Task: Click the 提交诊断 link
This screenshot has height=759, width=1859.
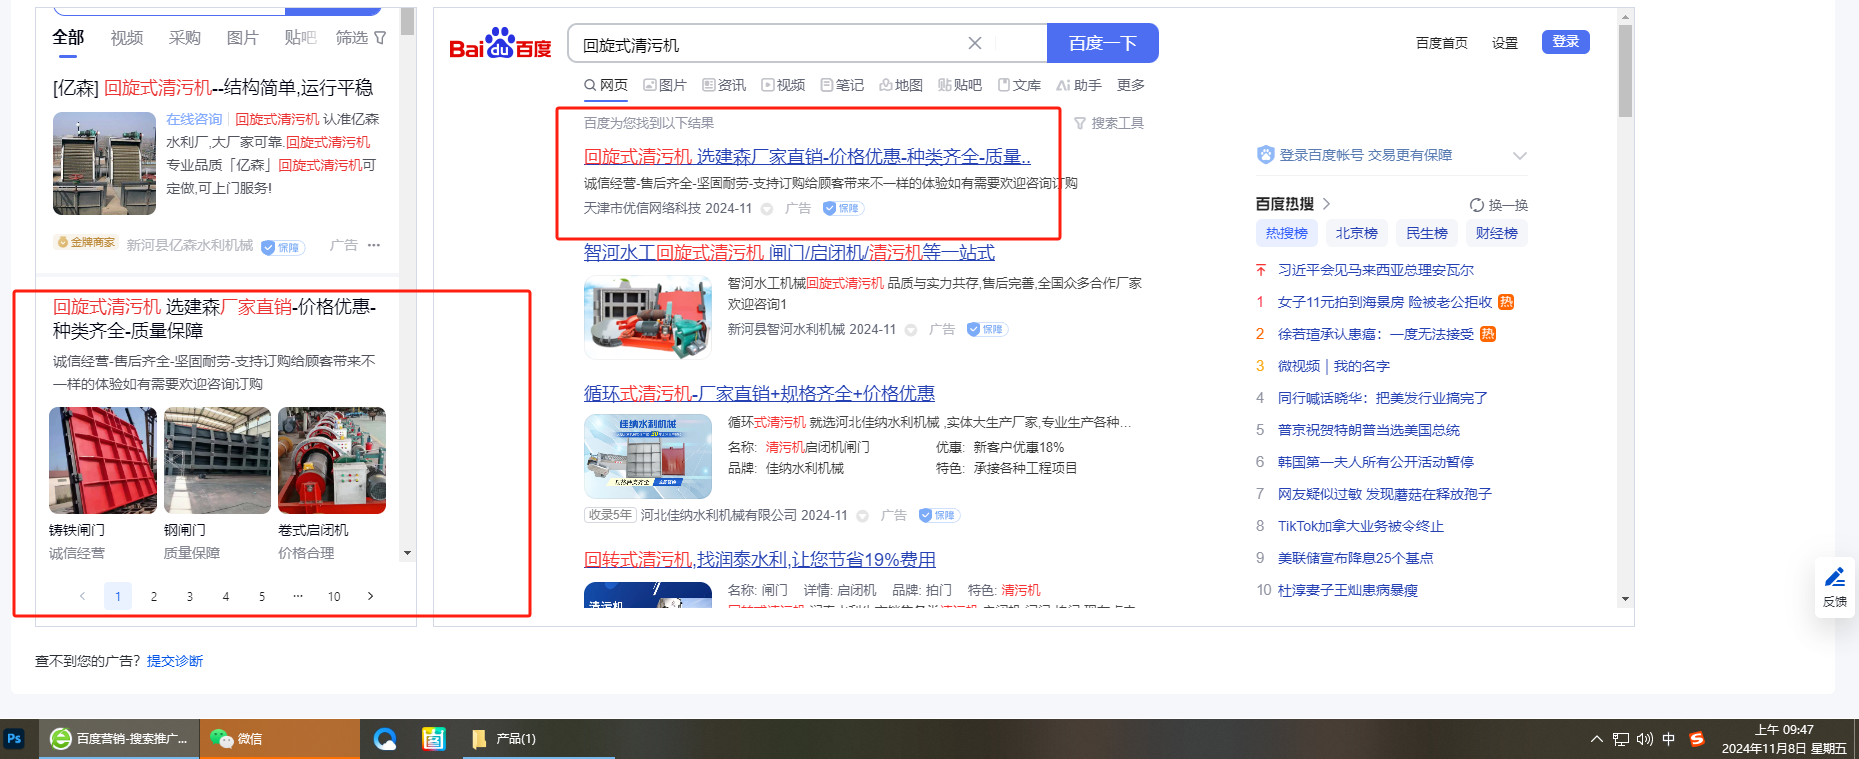Action: (x=175, y=661)
